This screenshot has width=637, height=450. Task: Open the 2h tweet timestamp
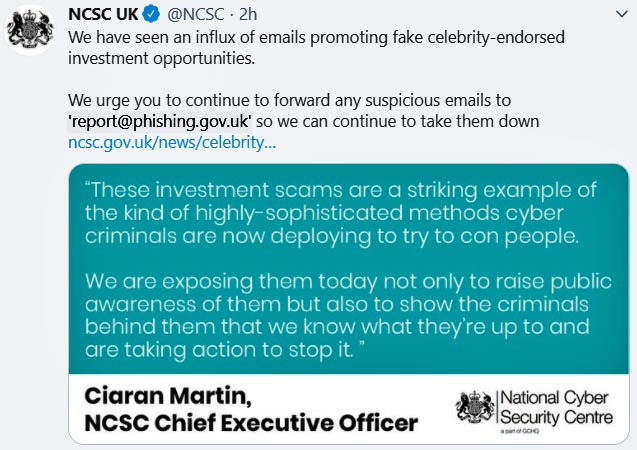click(x=248, y=15)
